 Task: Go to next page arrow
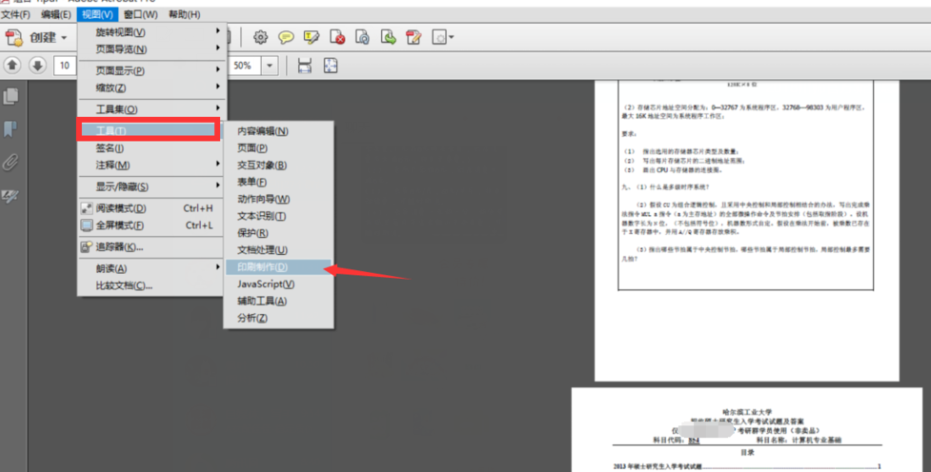(37, 65)
